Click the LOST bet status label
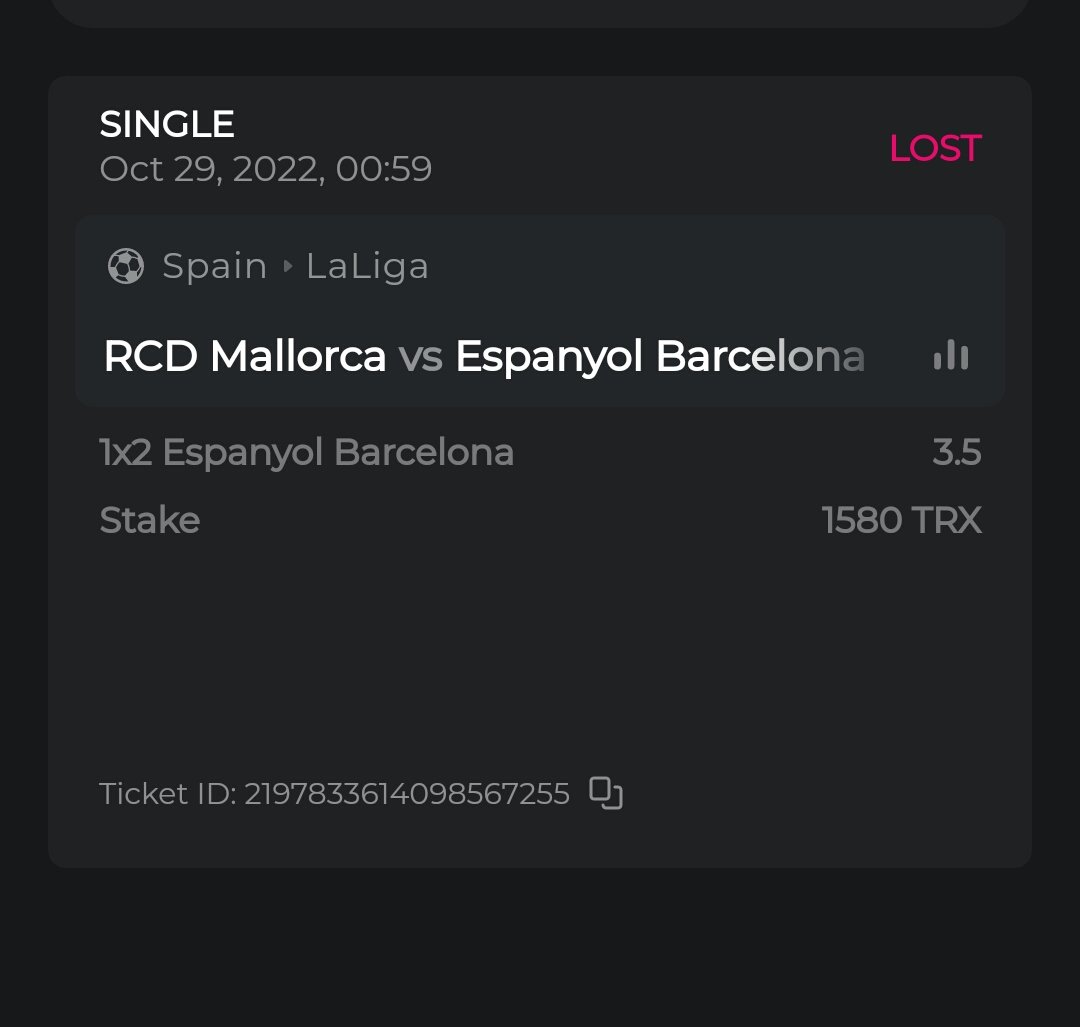 point(935,148)
